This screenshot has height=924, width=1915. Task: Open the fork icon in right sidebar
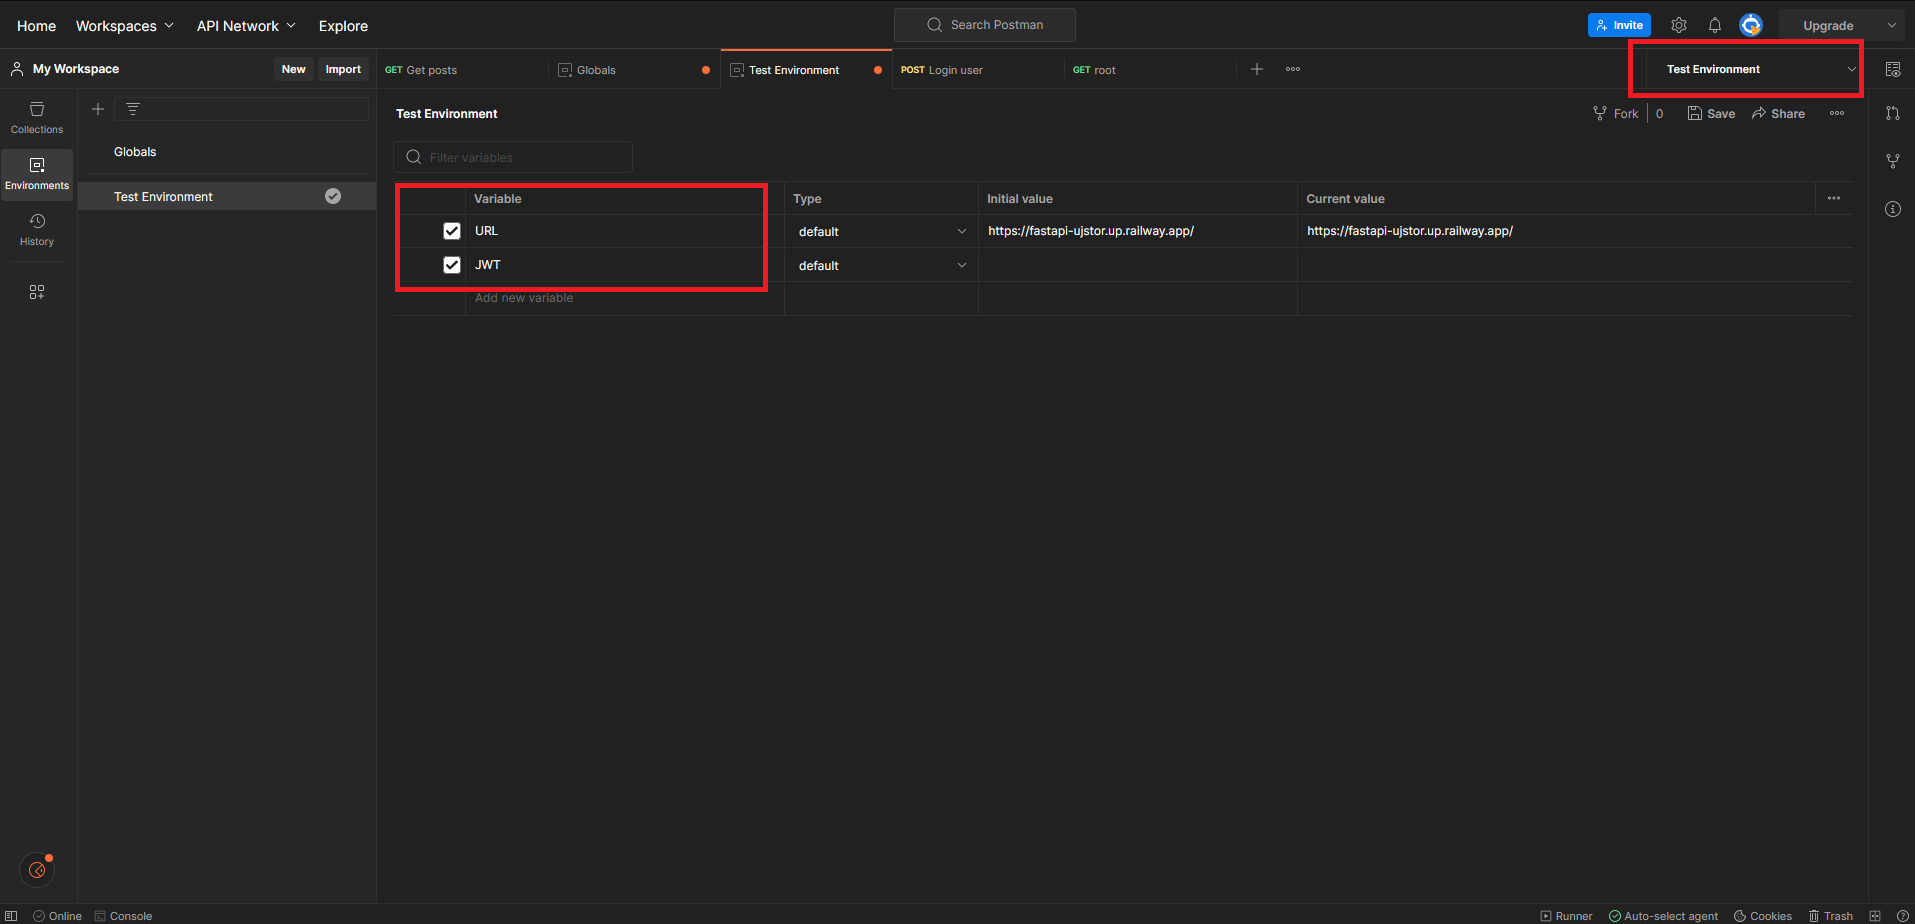click(1891, 160)
